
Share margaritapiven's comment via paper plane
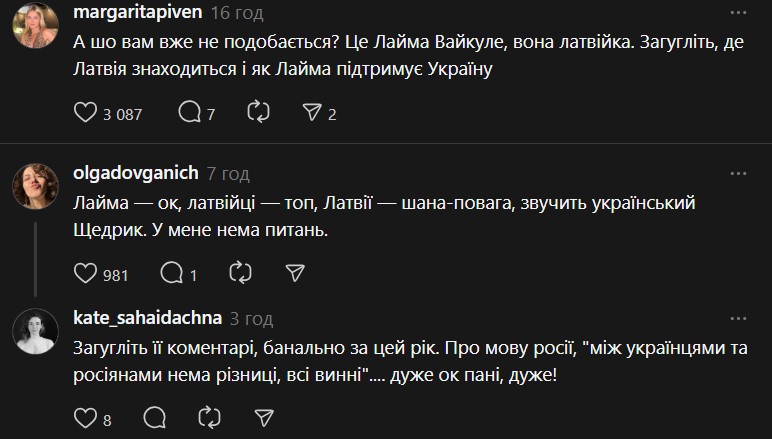pos(312,113)
